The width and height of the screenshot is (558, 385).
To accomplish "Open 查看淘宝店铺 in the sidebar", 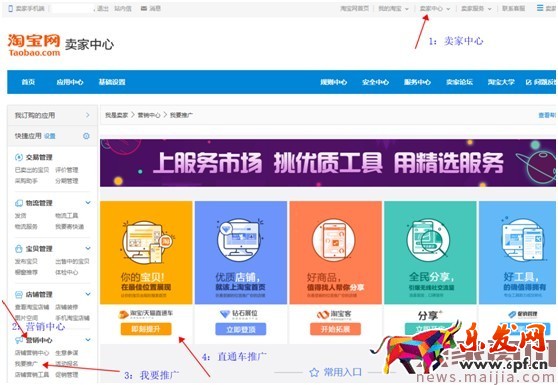I will 32,307.
